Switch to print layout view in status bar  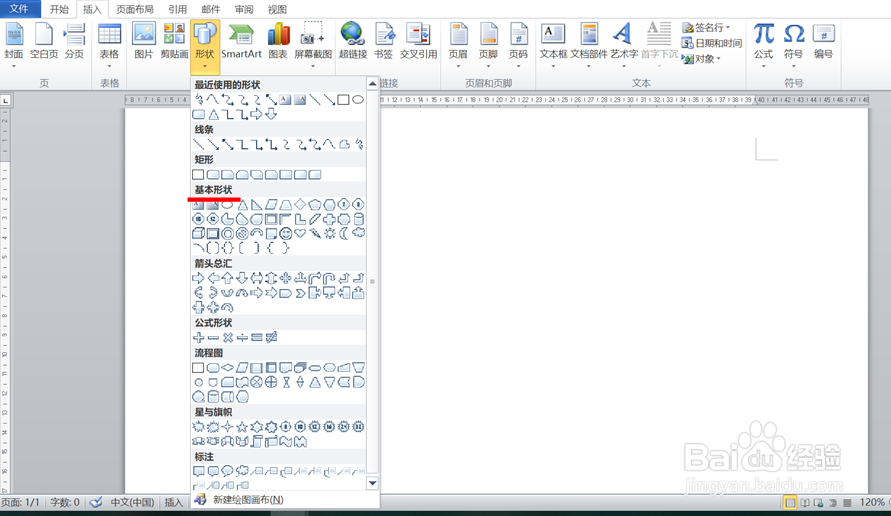click(x=790, y=502)
